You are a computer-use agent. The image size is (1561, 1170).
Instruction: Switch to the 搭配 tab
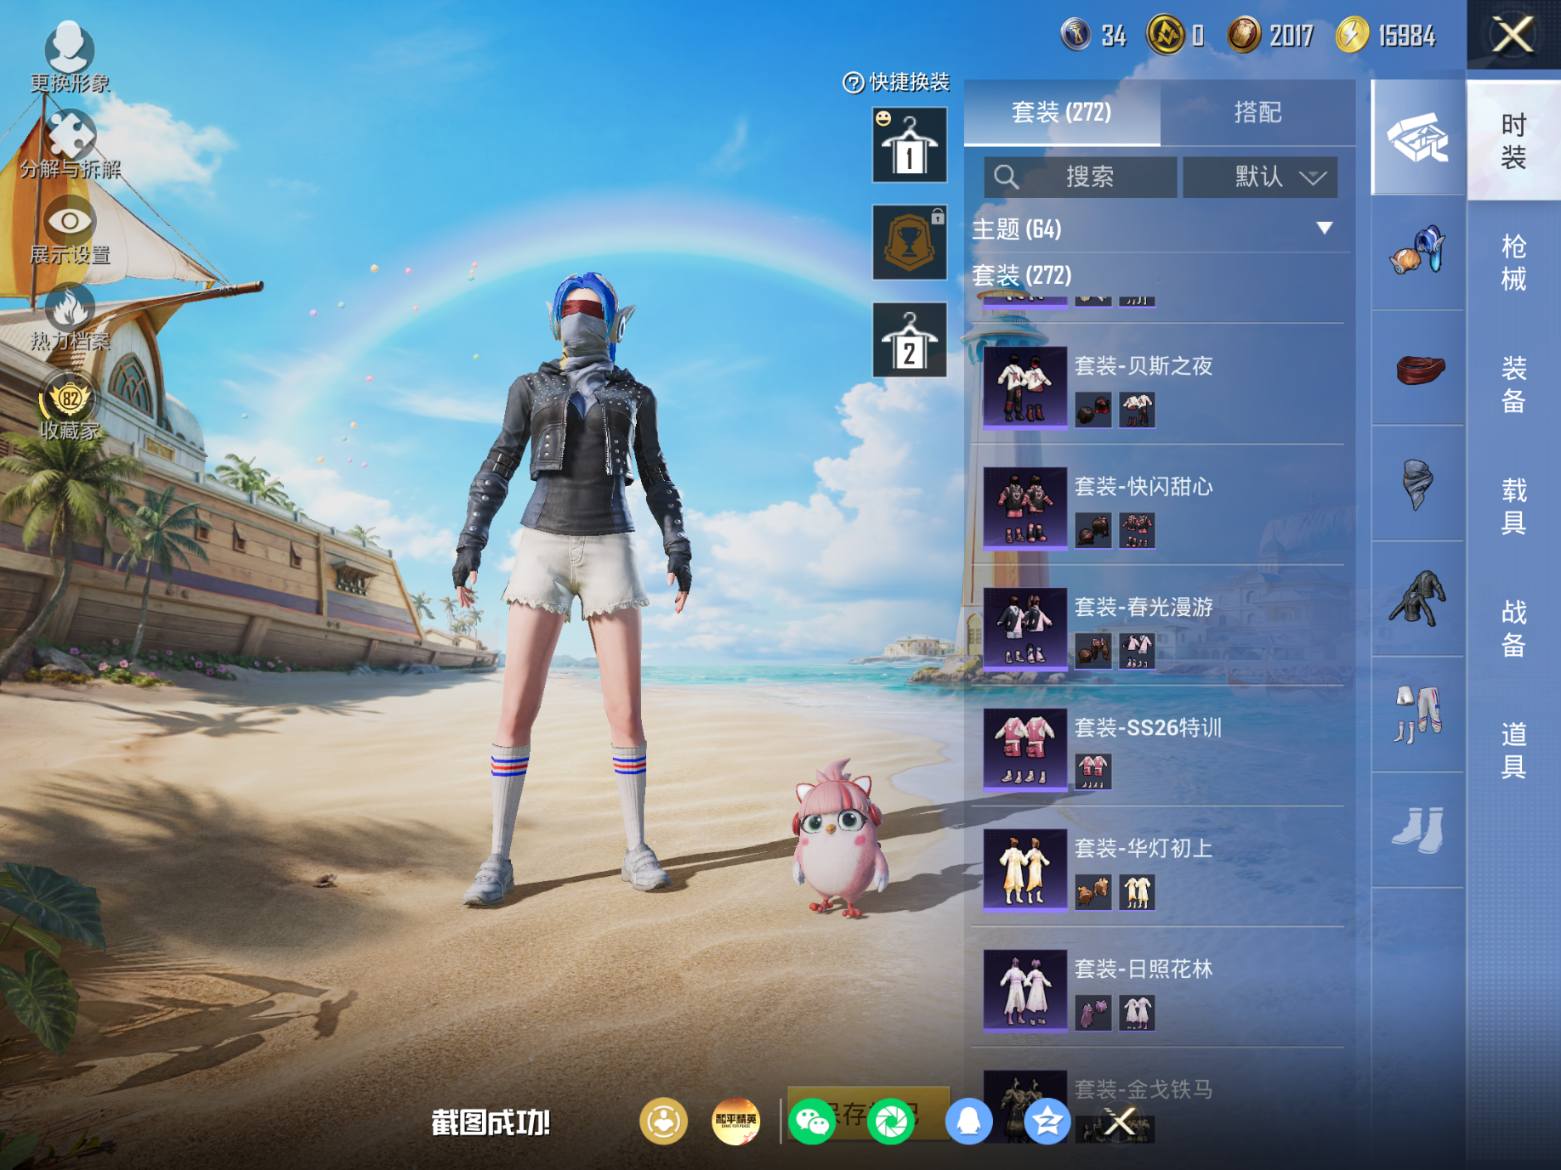(x=1257, y=112)
